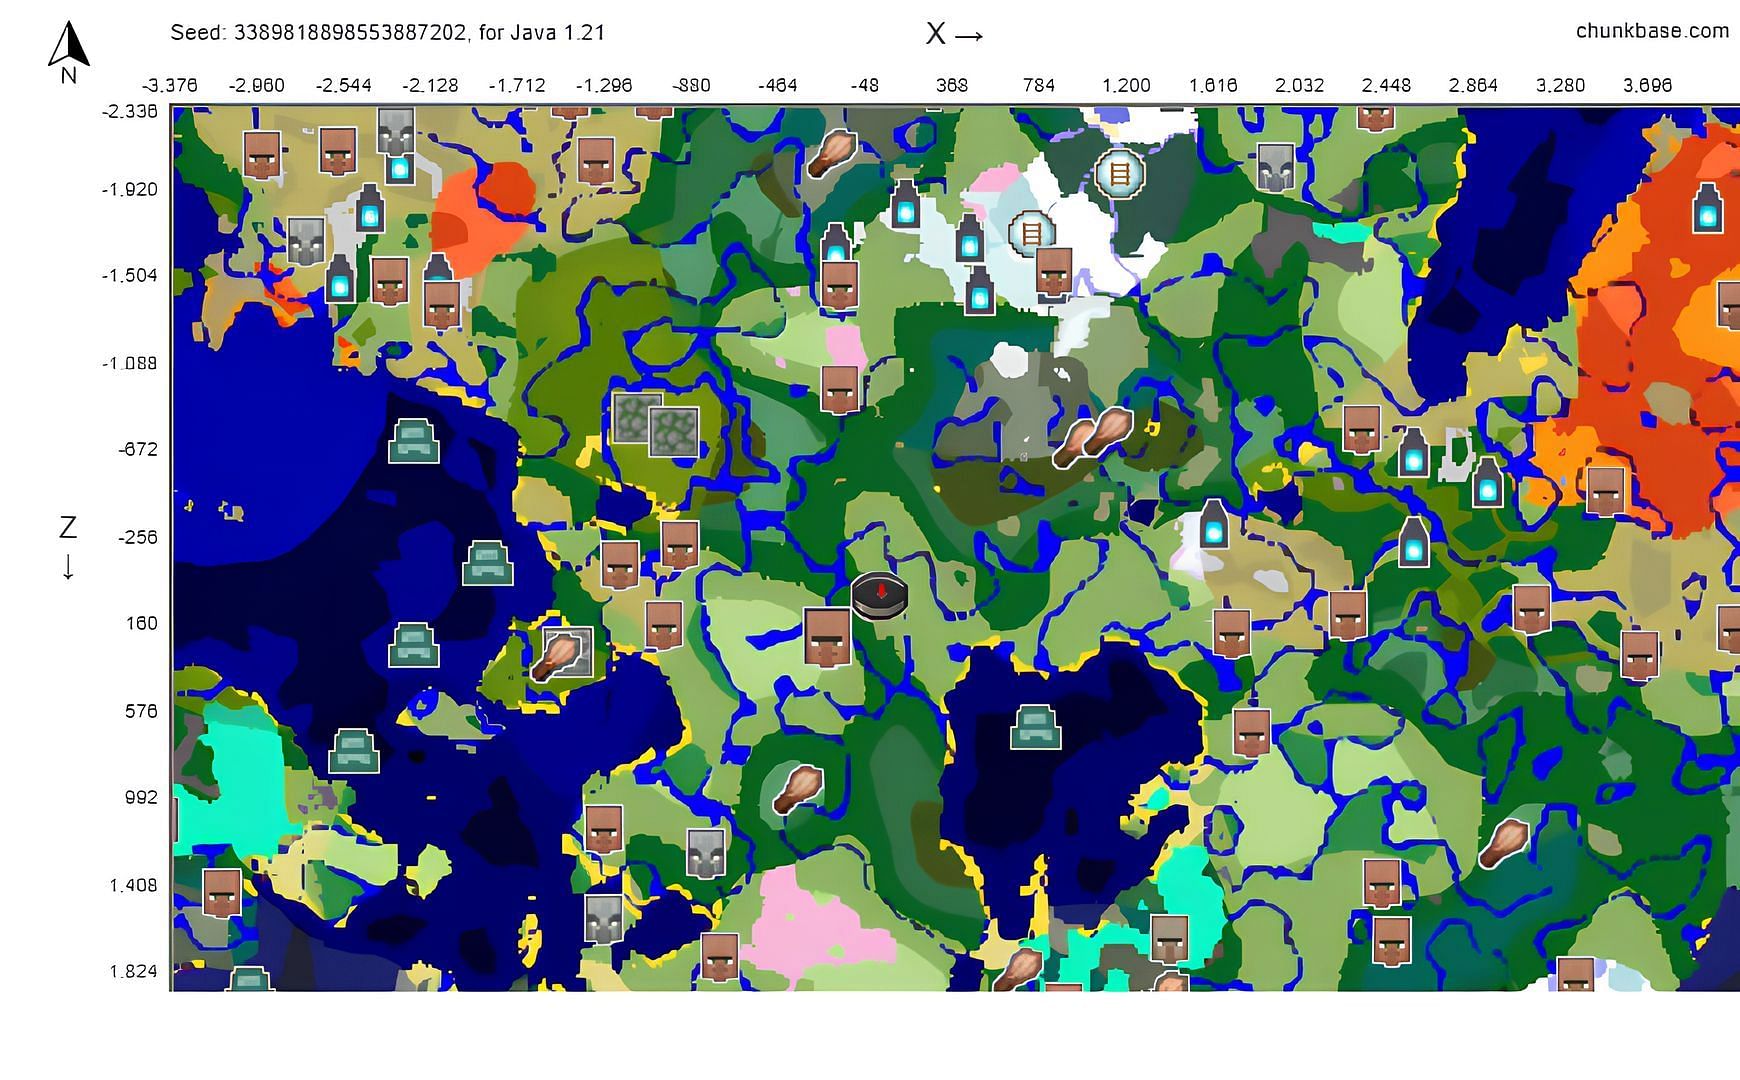Click the seed text 3389818898553887202, for Java 1.21
1740x1080 pixels.
[387, 32]
